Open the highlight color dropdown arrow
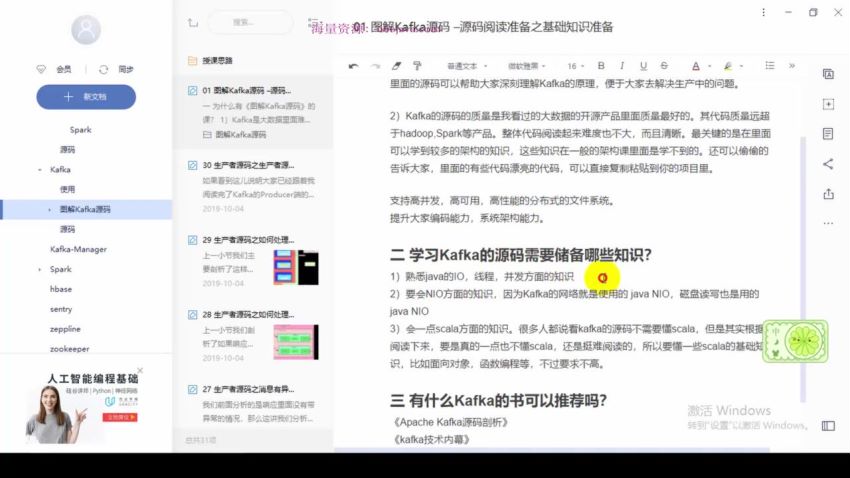Image resolution: width=850 pixels, height=478 pixels. (x=741, y=66)
